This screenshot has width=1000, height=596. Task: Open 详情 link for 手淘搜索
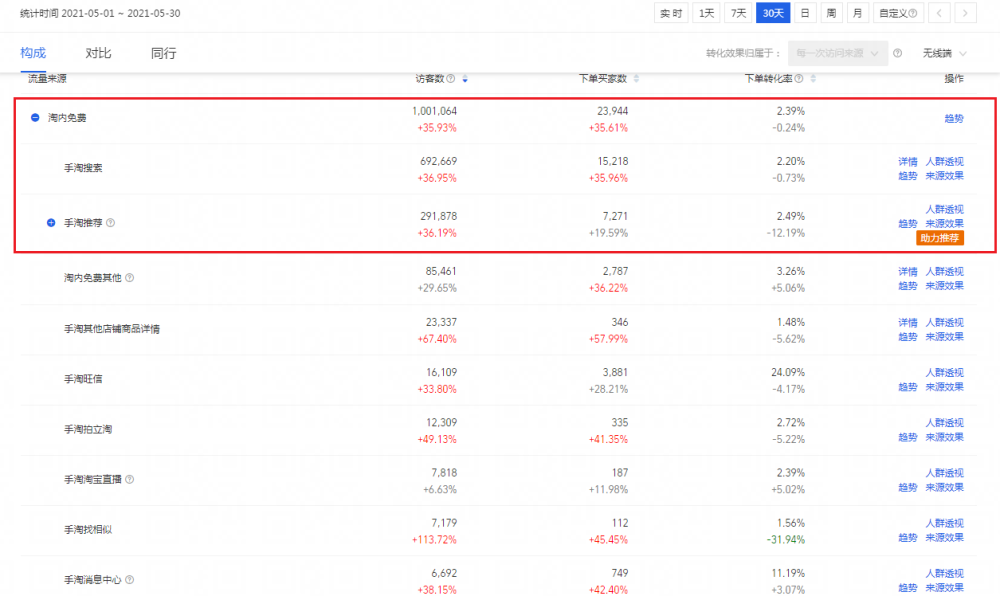[907, 161]
